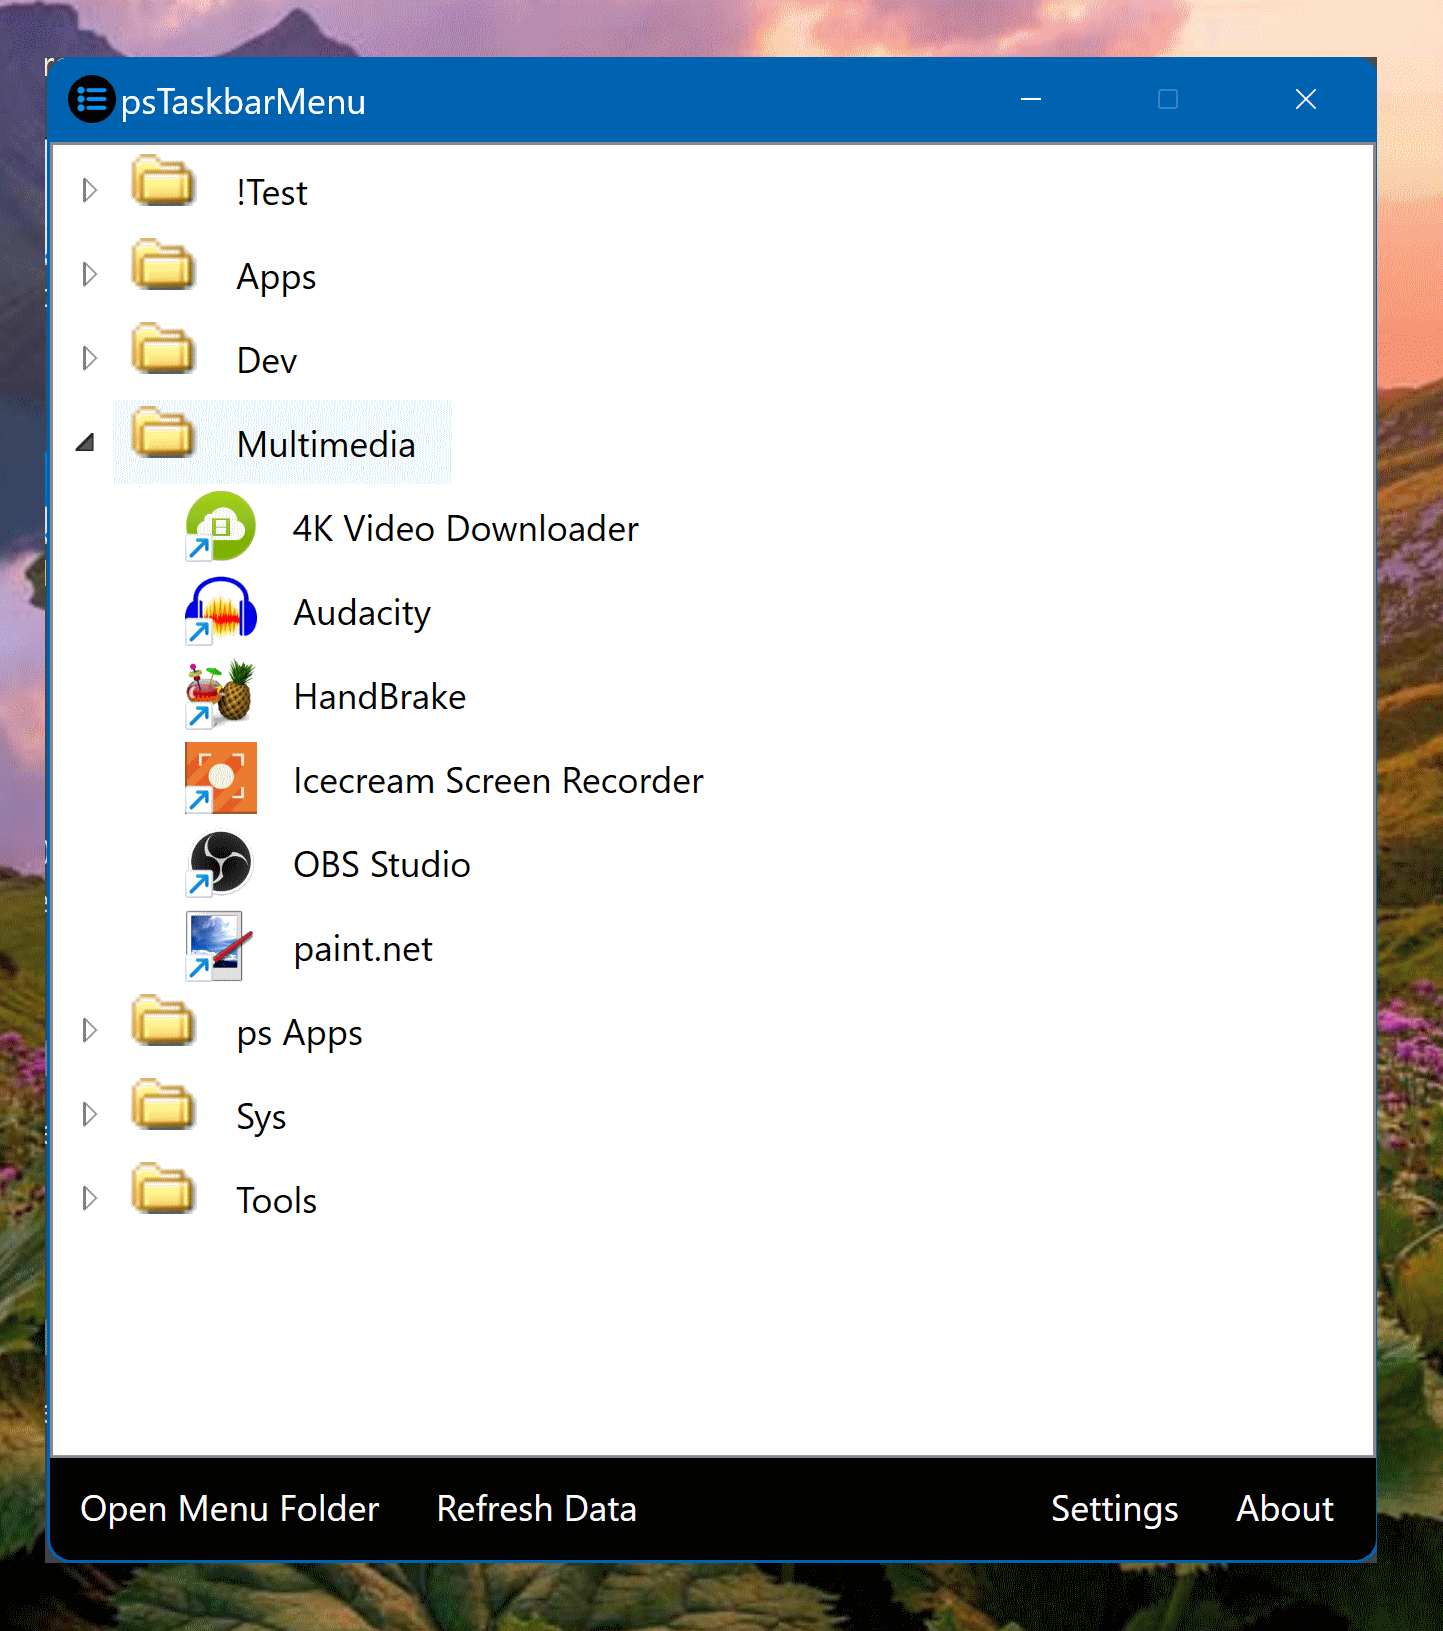Select the '4K Video Downloader' label

pyautogui.click(x=466, y=528)
